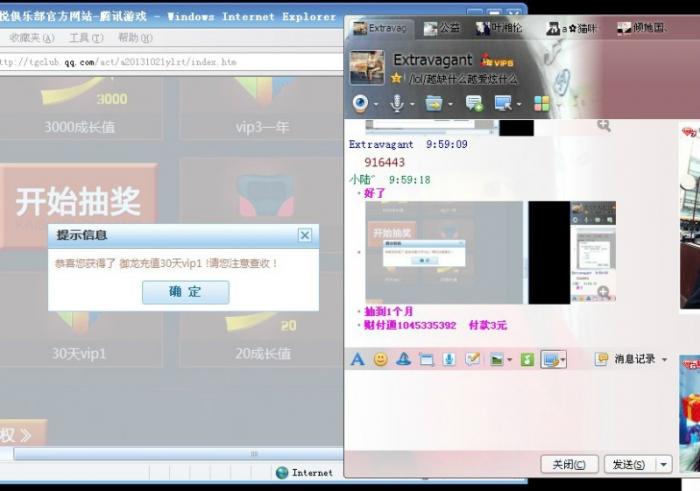Expand the video call options arrow
700x491 pixels.
click(376, 104)
